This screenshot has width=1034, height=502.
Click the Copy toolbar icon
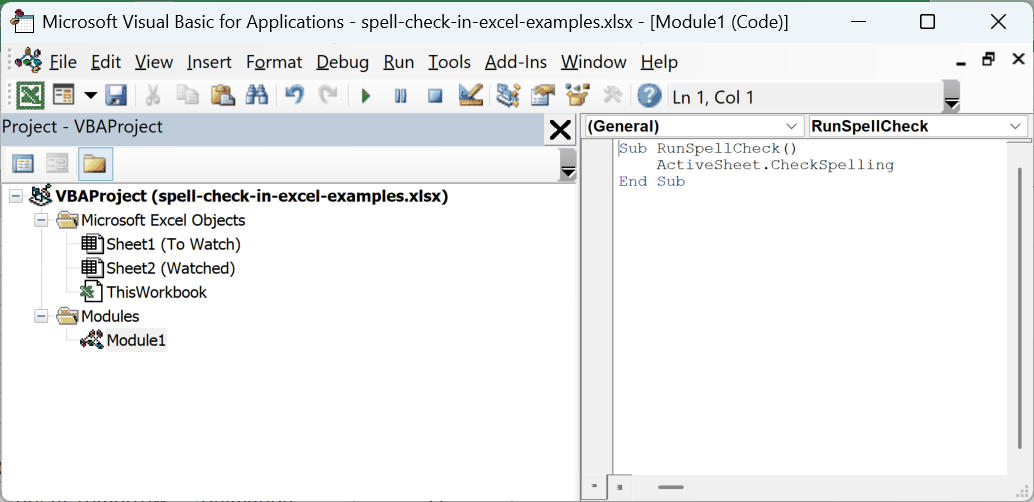point(188,96)
